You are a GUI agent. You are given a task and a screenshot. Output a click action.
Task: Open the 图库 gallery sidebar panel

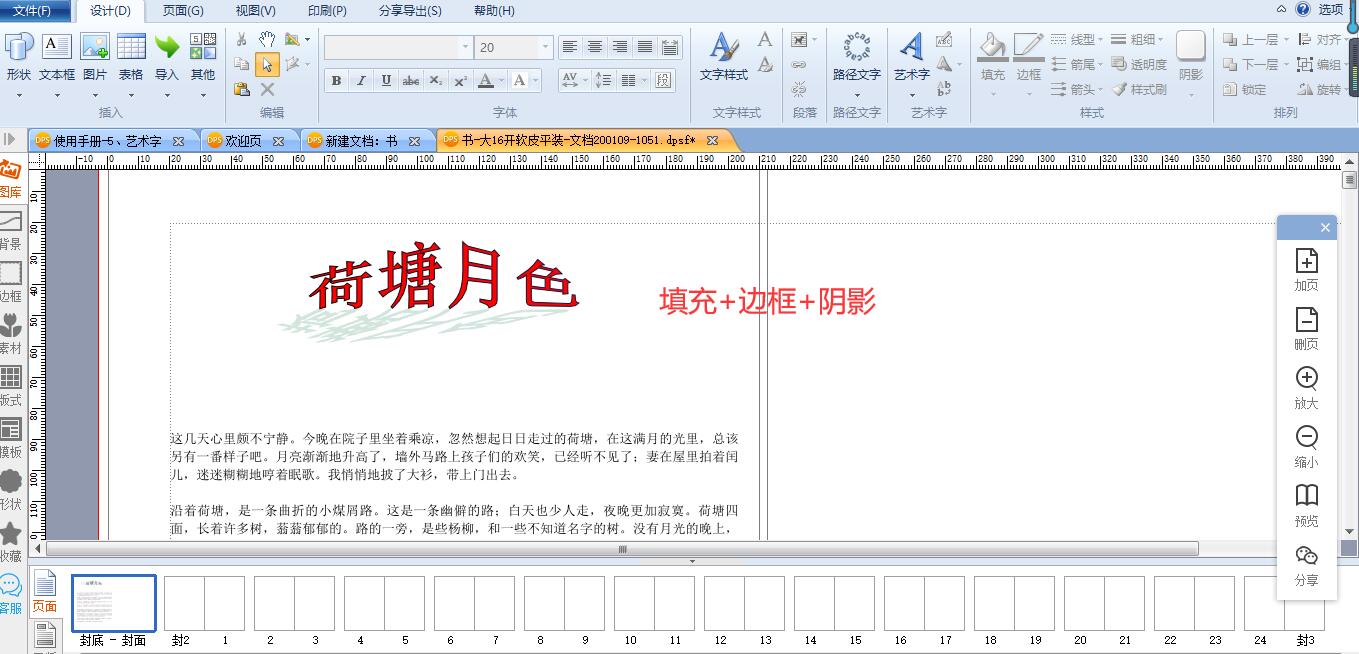click(x=10, y=179)
